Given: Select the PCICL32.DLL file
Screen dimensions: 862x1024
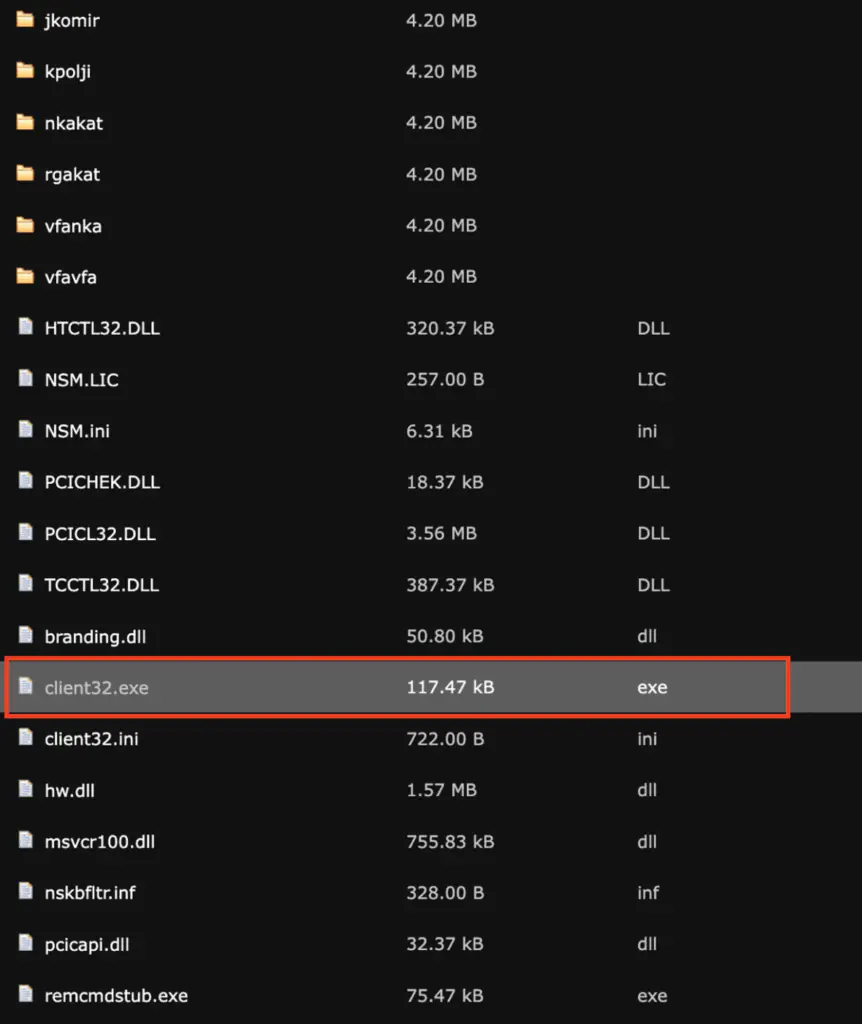Looking at the screenshot, I should 100,534.
